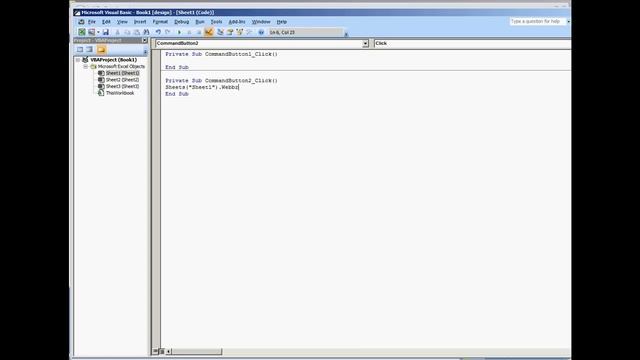Select Sheet2 (Sheet2) in project tree

tap(122, 80)
